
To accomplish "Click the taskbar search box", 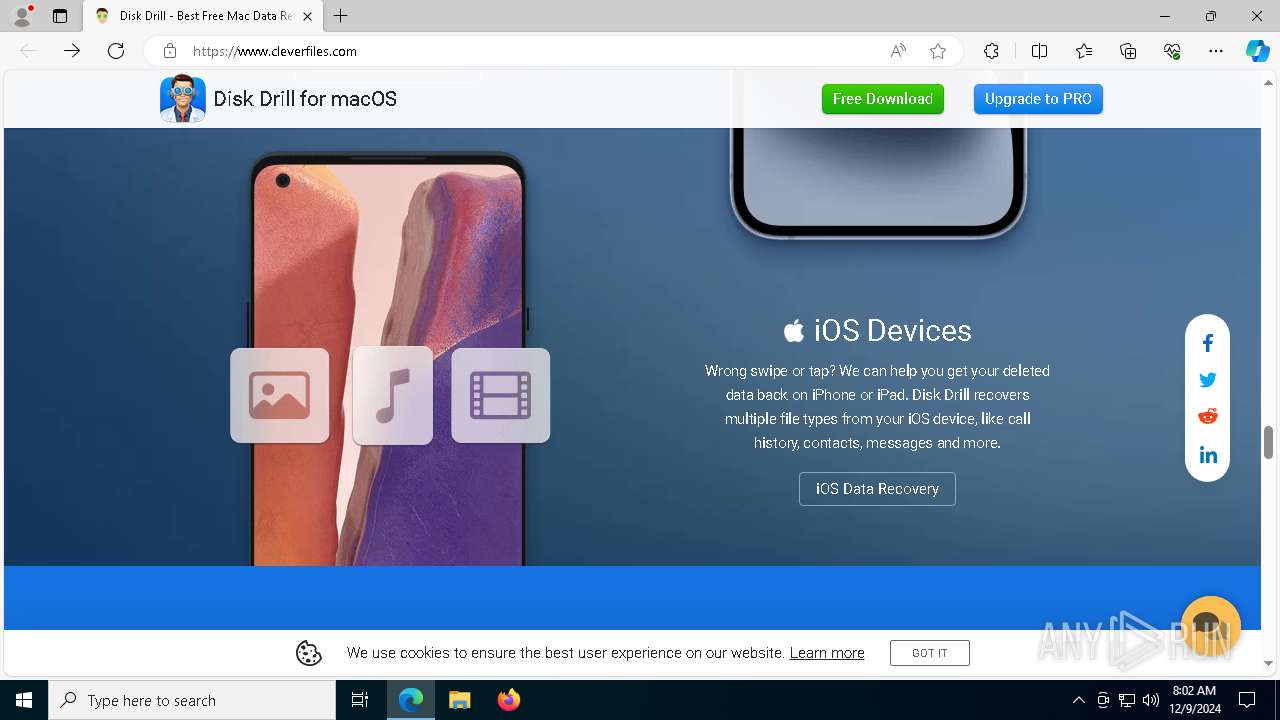I will pos(192,700).
